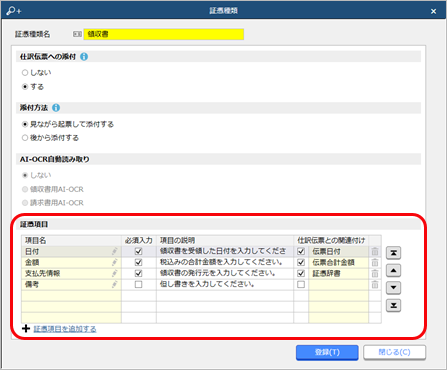Screen dimensions: 447x370
Task: Toggle 関連付け checkbox next to 伝票日付
Action: pos(301,251)
